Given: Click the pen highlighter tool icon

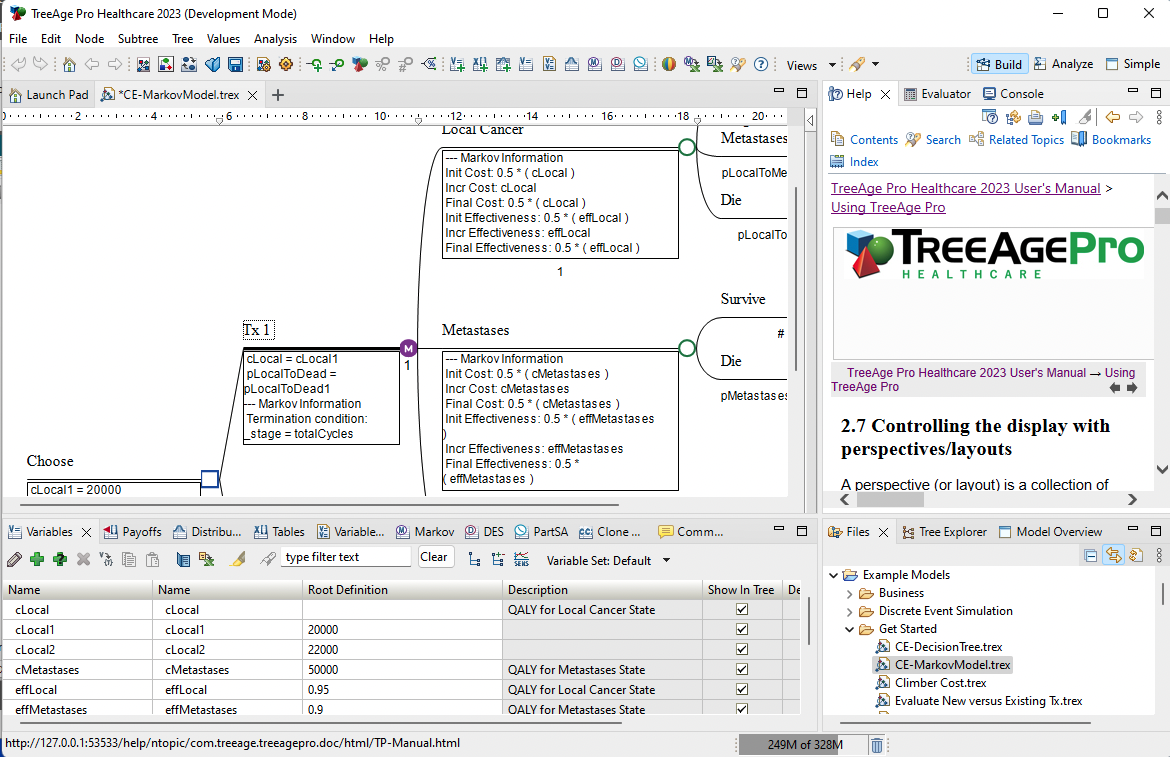Looking at the screenshot, I should [857, 65].
